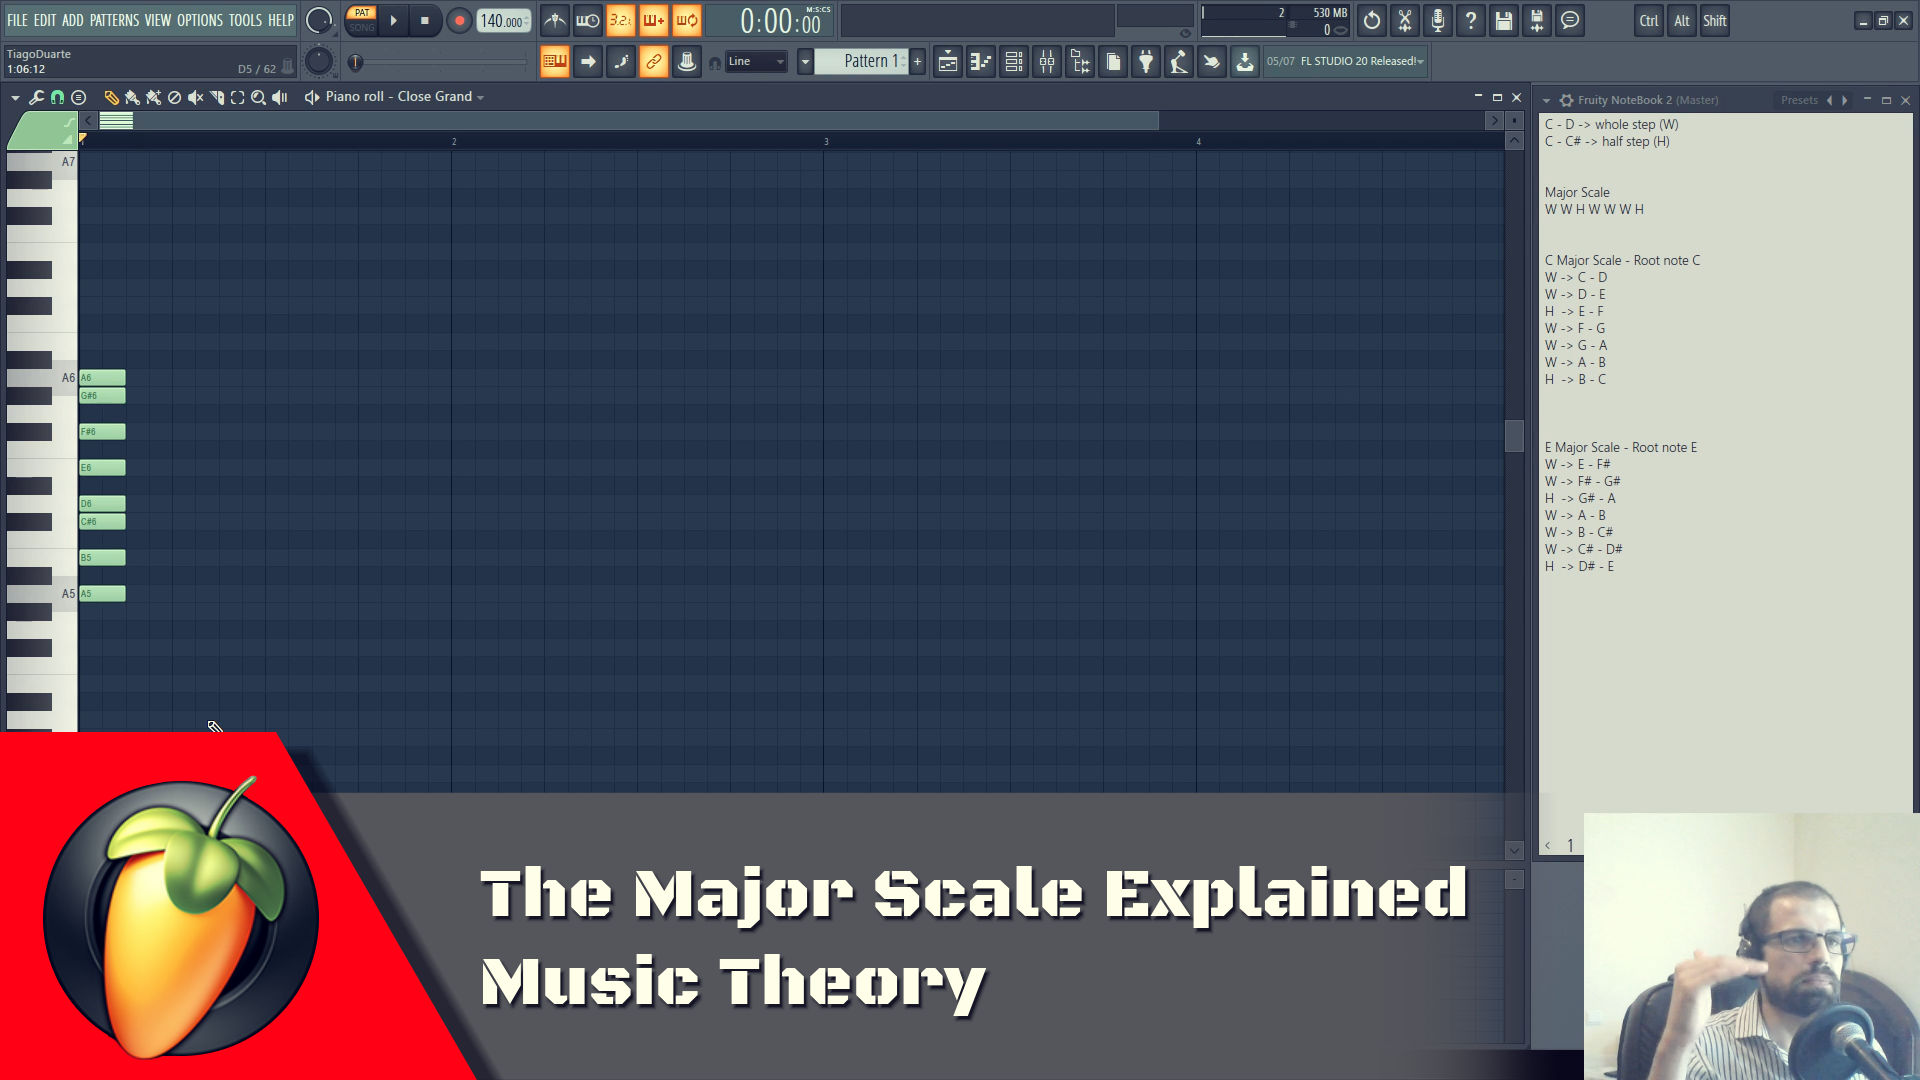Image resolution: width=1920 pixels, height=1080 pixels.
Task: Toggle the snap magnet in the piano roll
Action: 57,97
